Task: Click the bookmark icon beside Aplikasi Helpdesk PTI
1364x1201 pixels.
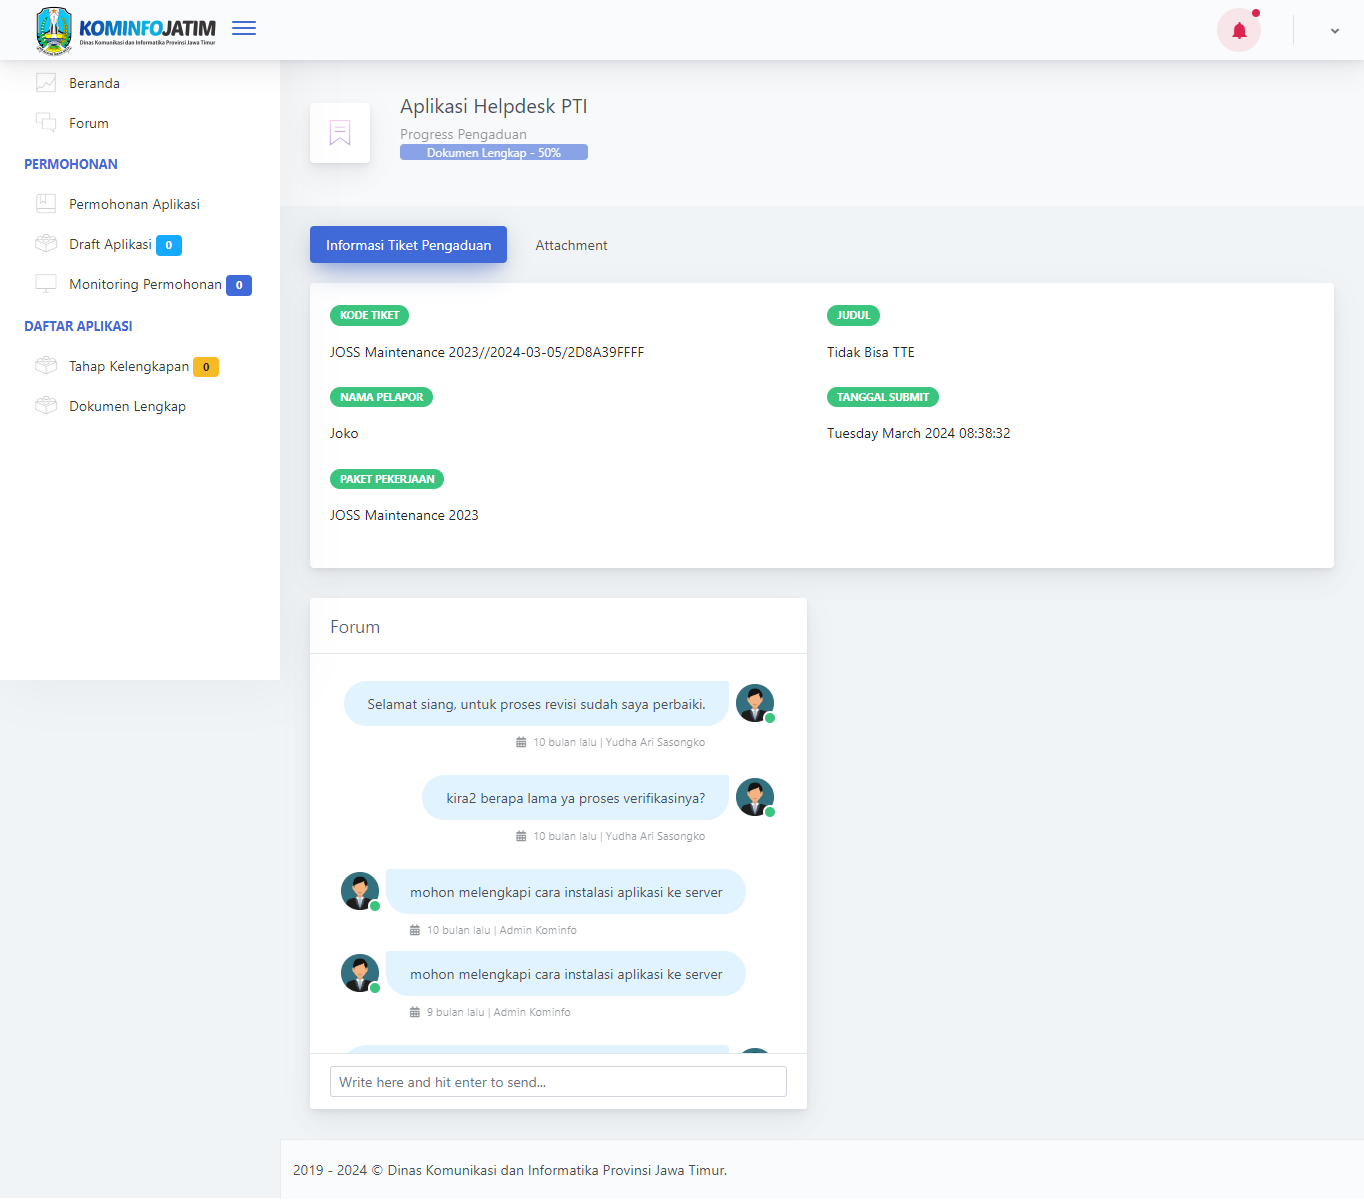Action: [x=340, y=133]
